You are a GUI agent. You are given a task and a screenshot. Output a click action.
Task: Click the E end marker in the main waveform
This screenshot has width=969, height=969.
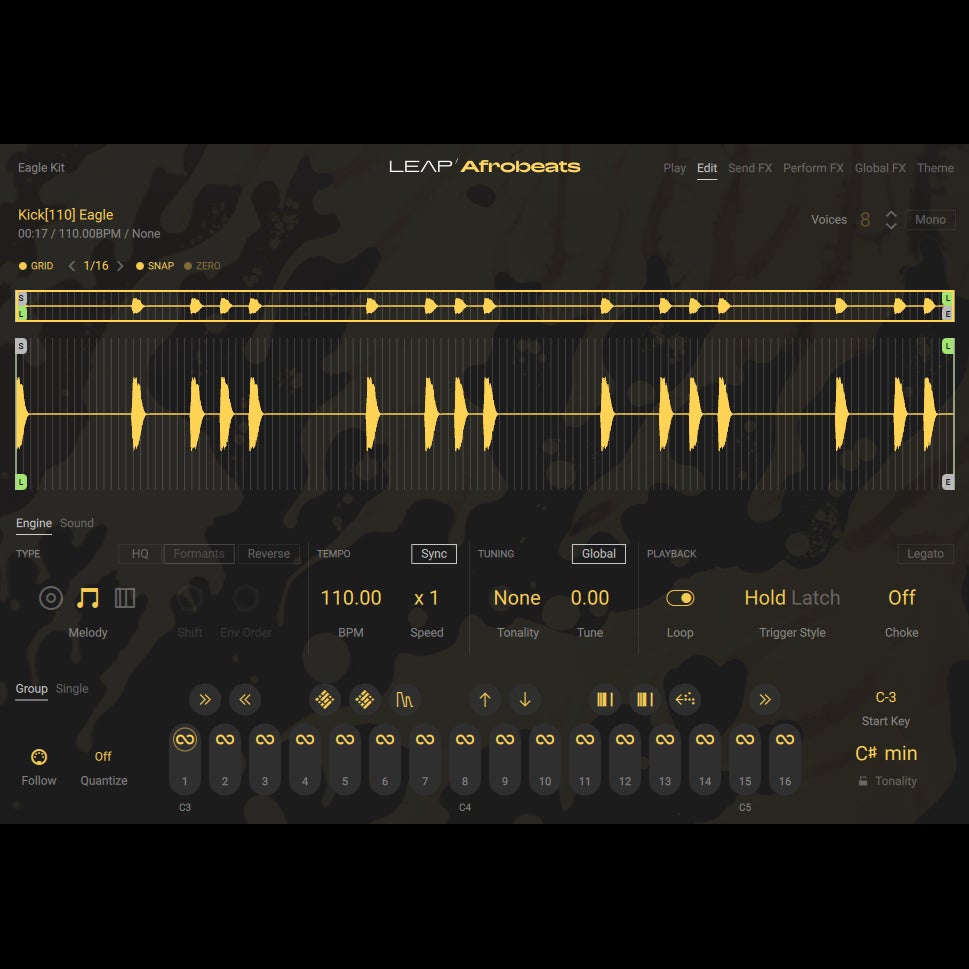pyautogui.click(x=948, y=482)
